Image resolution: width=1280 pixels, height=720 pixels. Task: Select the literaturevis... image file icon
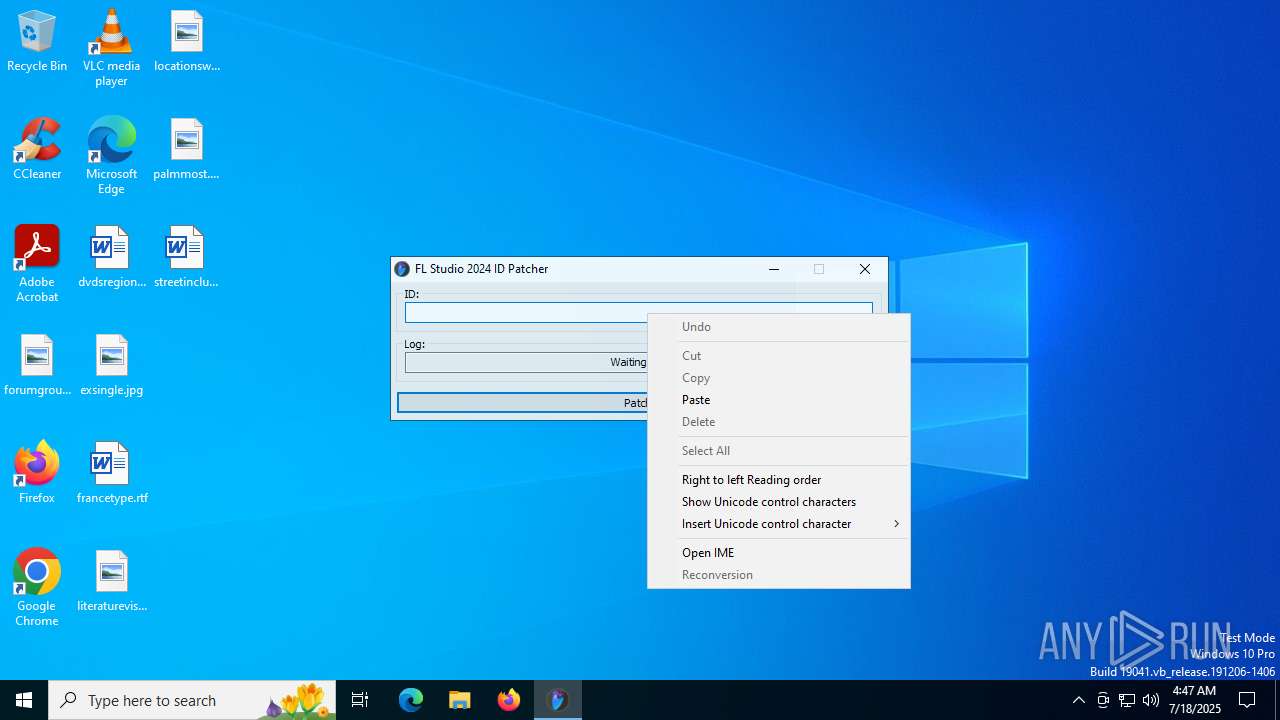(x=111, y=582)
